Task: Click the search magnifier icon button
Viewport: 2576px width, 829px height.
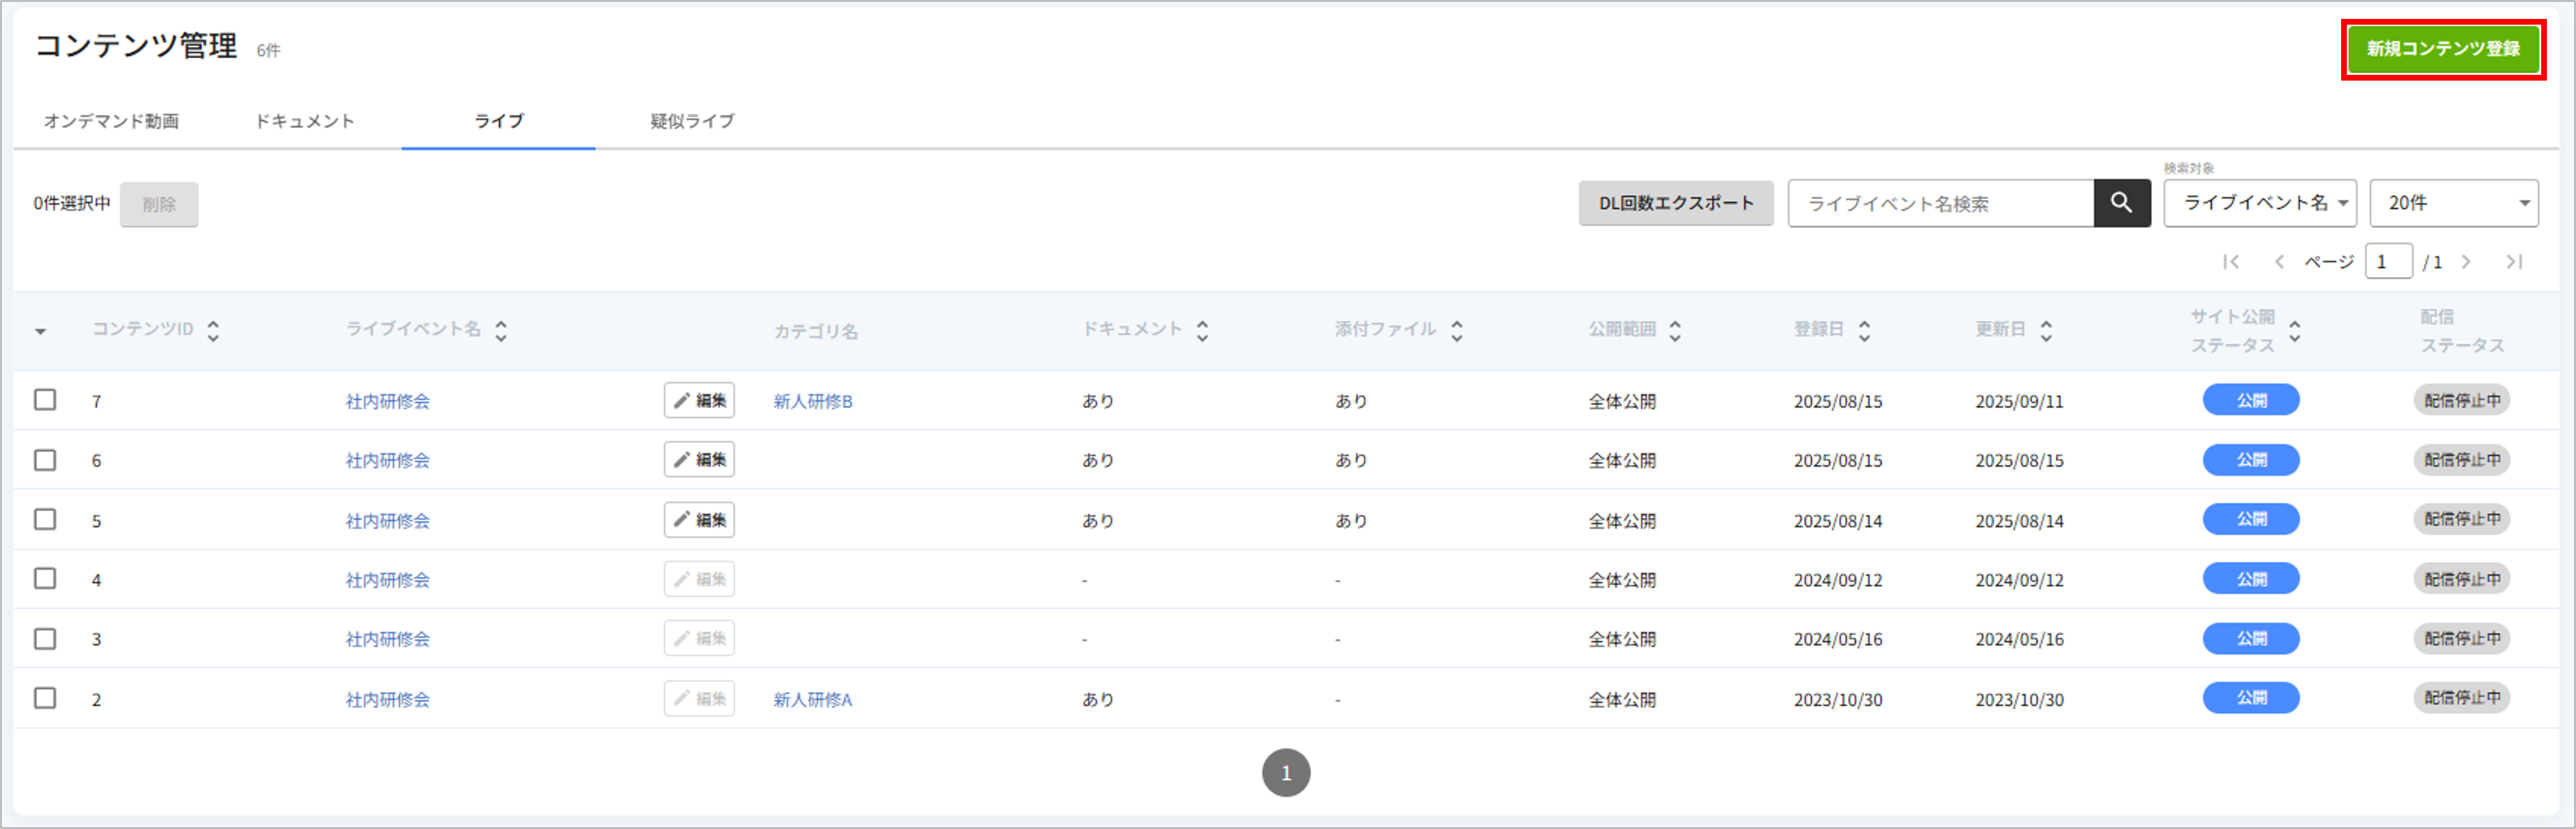Action: point(2121,203)
